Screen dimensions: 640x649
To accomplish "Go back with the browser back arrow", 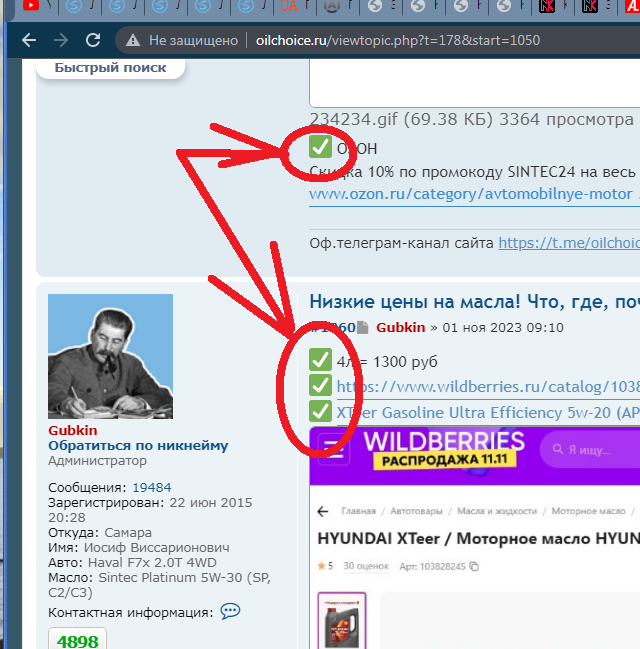I will pyautogui.click(x=29, y=40).
